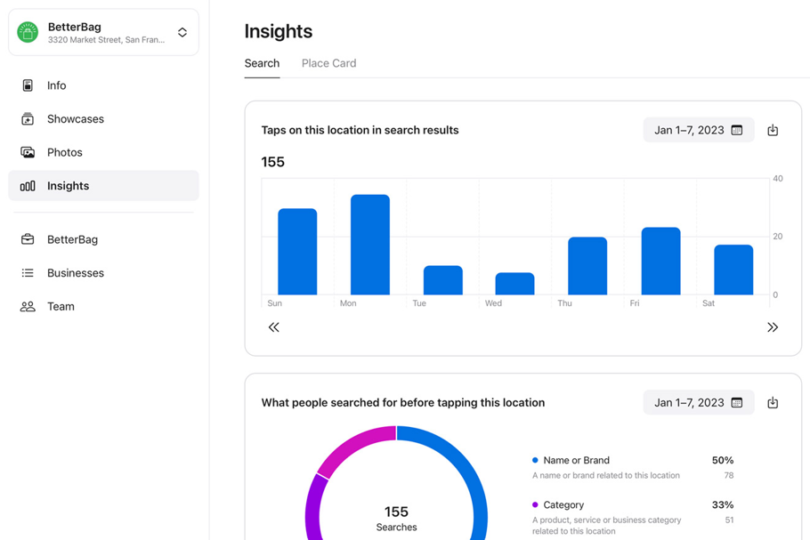
Task: Download the taps in search results chart
Action: [772, 130]
